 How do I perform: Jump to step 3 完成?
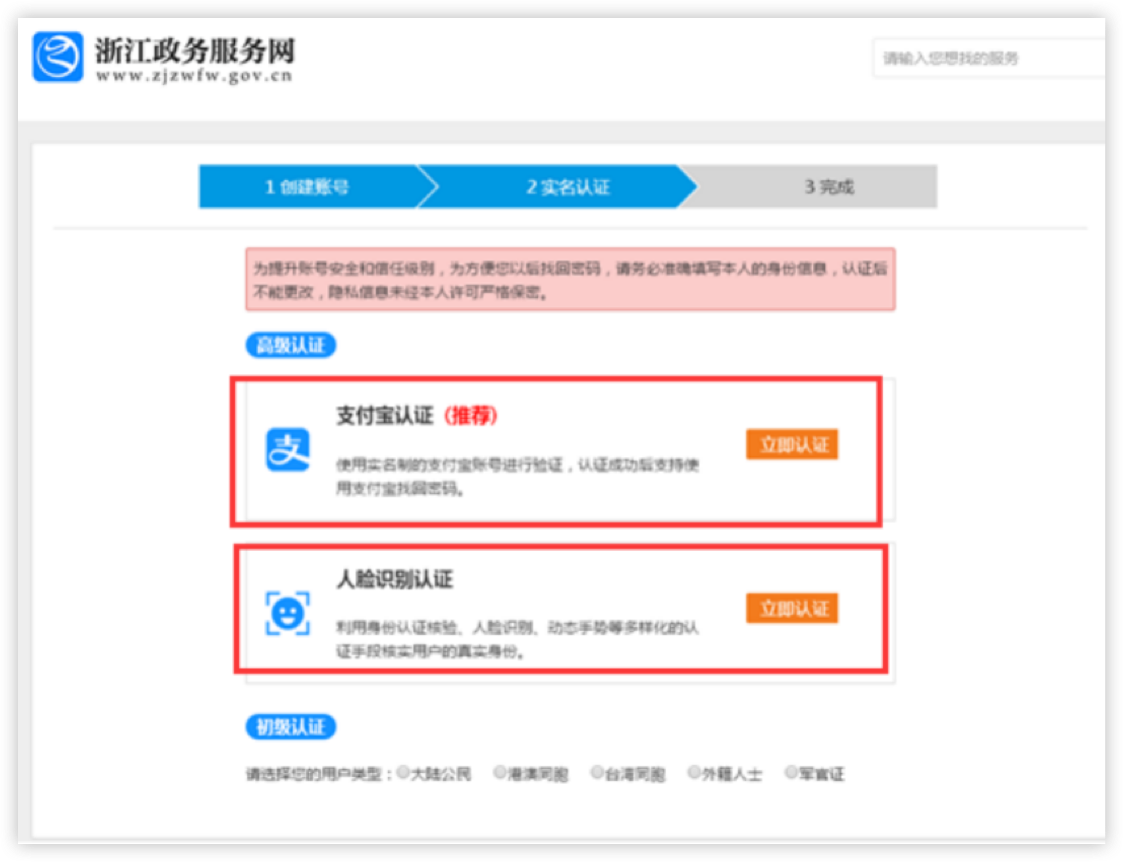(x=829, y=187)
